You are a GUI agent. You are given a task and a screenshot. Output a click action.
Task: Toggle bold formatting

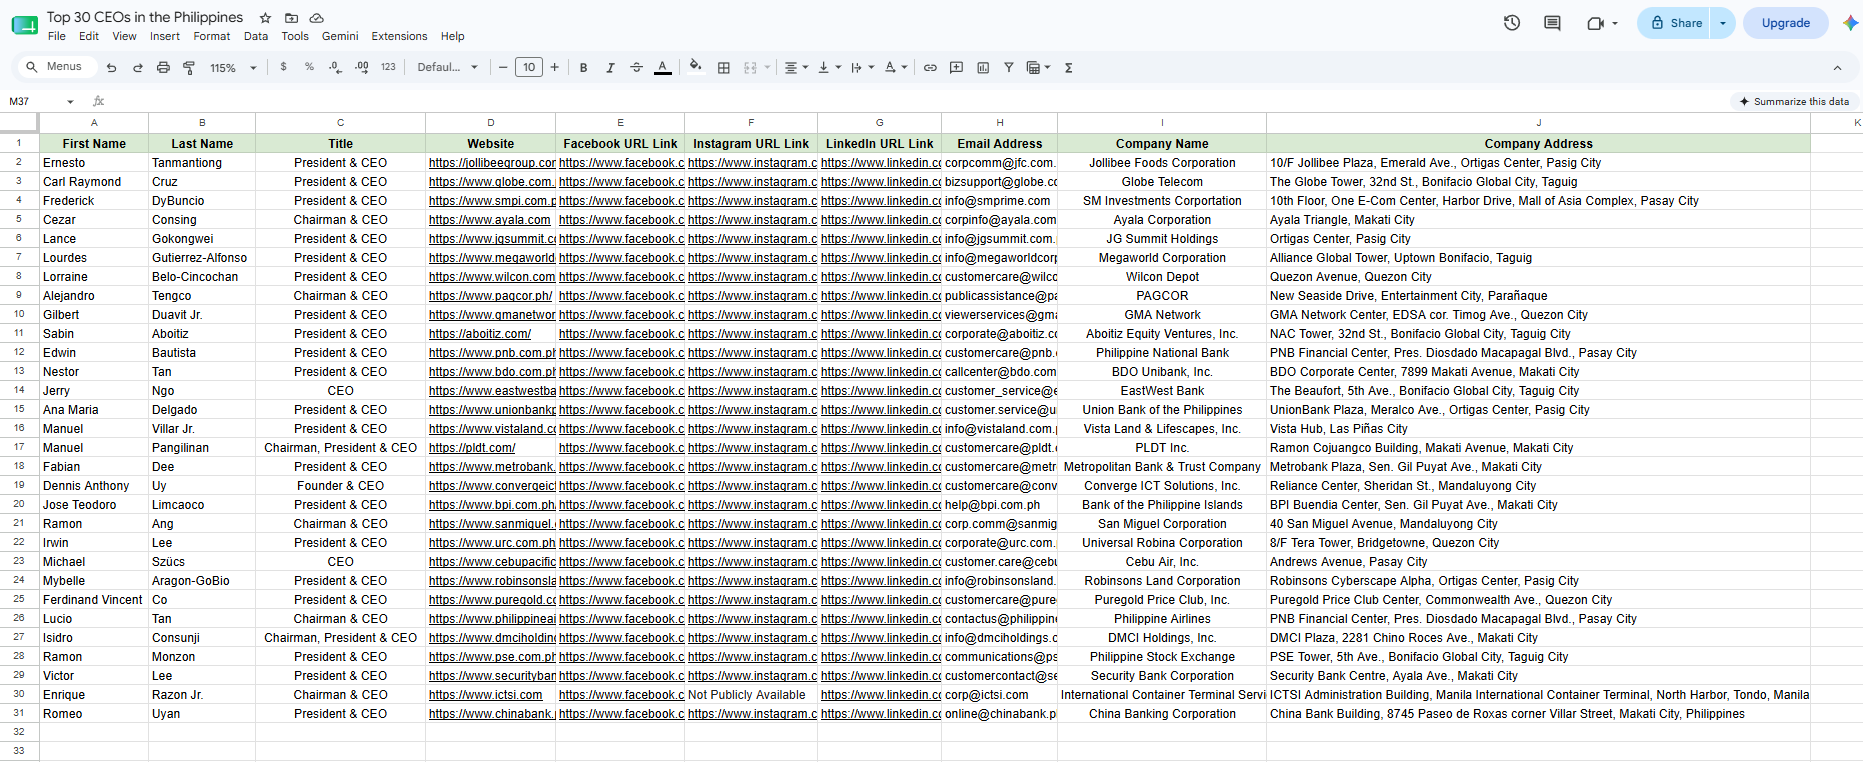pos(583,68)
